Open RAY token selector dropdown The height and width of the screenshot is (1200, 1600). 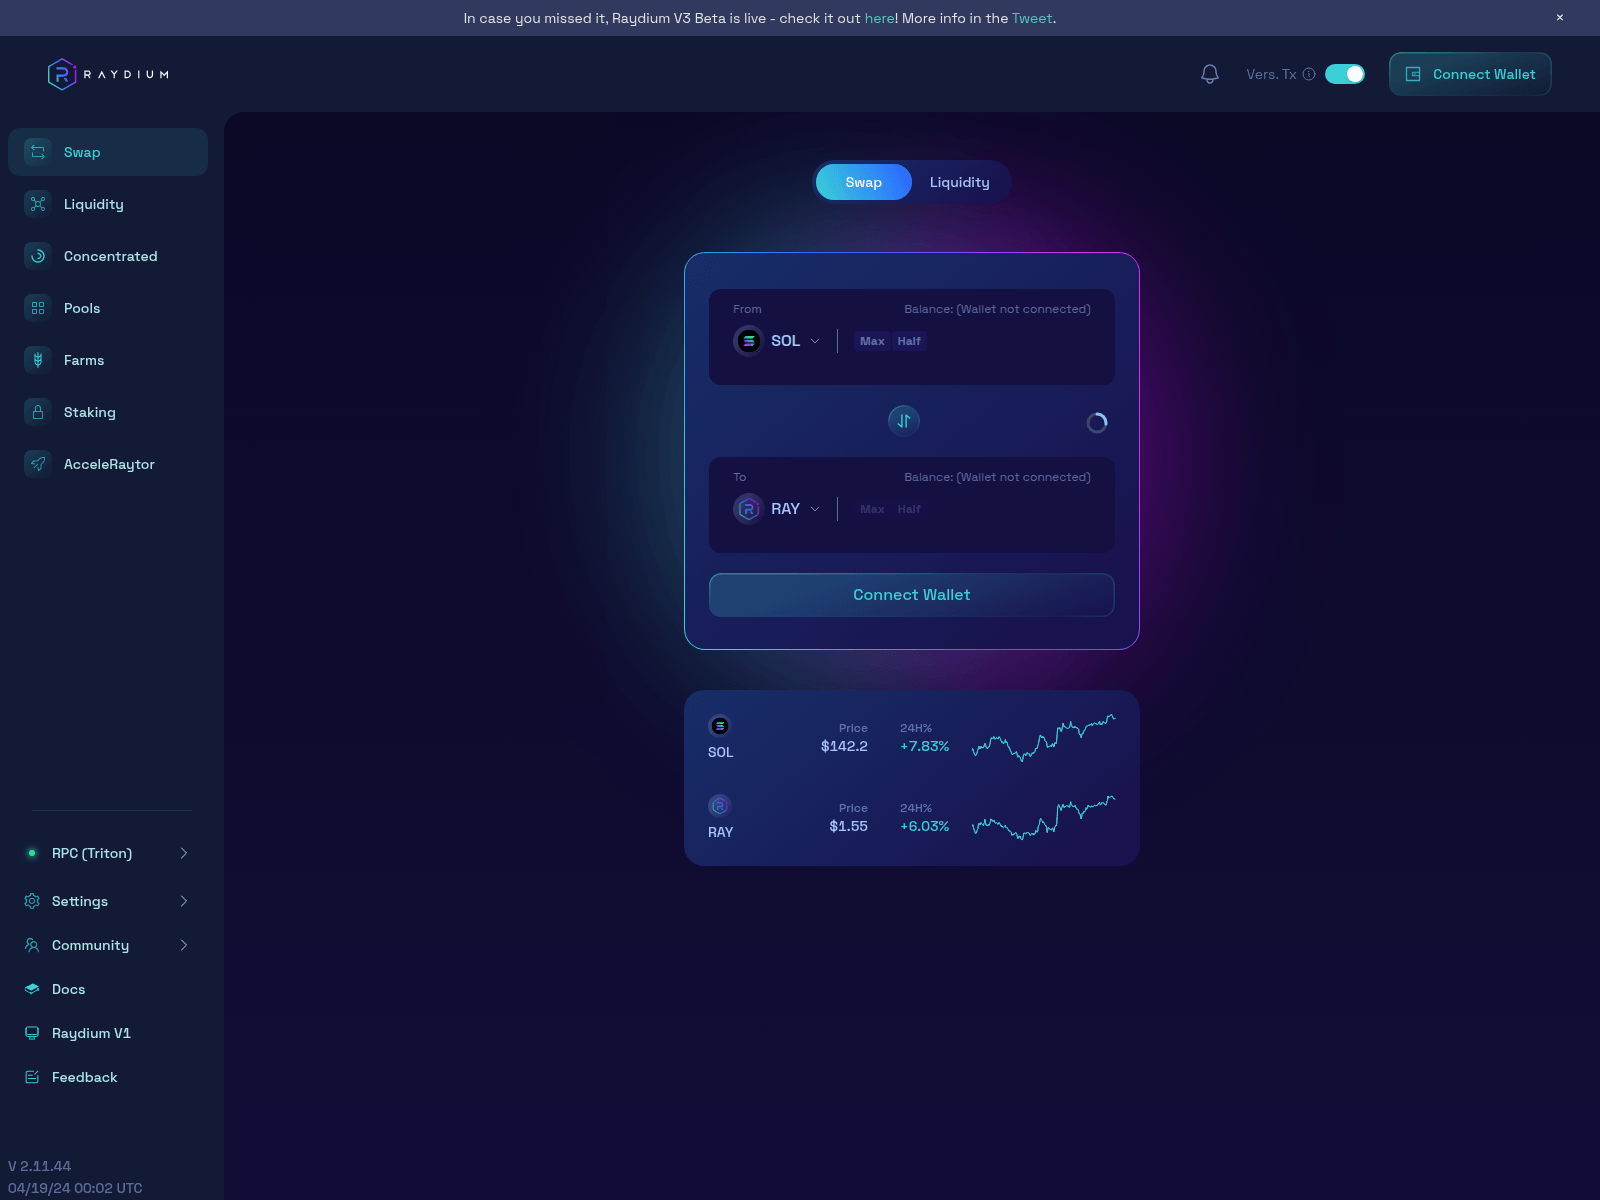click(777, 509)
